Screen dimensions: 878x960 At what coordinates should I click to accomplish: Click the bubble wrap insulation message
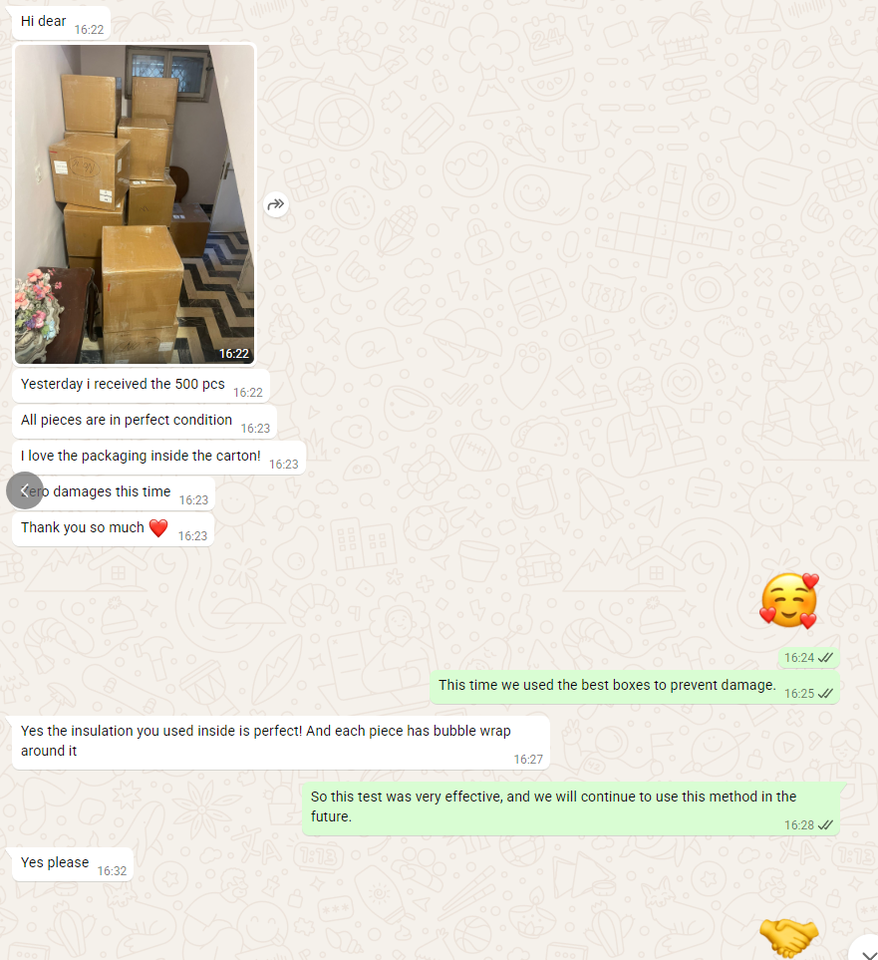(x=280, y=742)
